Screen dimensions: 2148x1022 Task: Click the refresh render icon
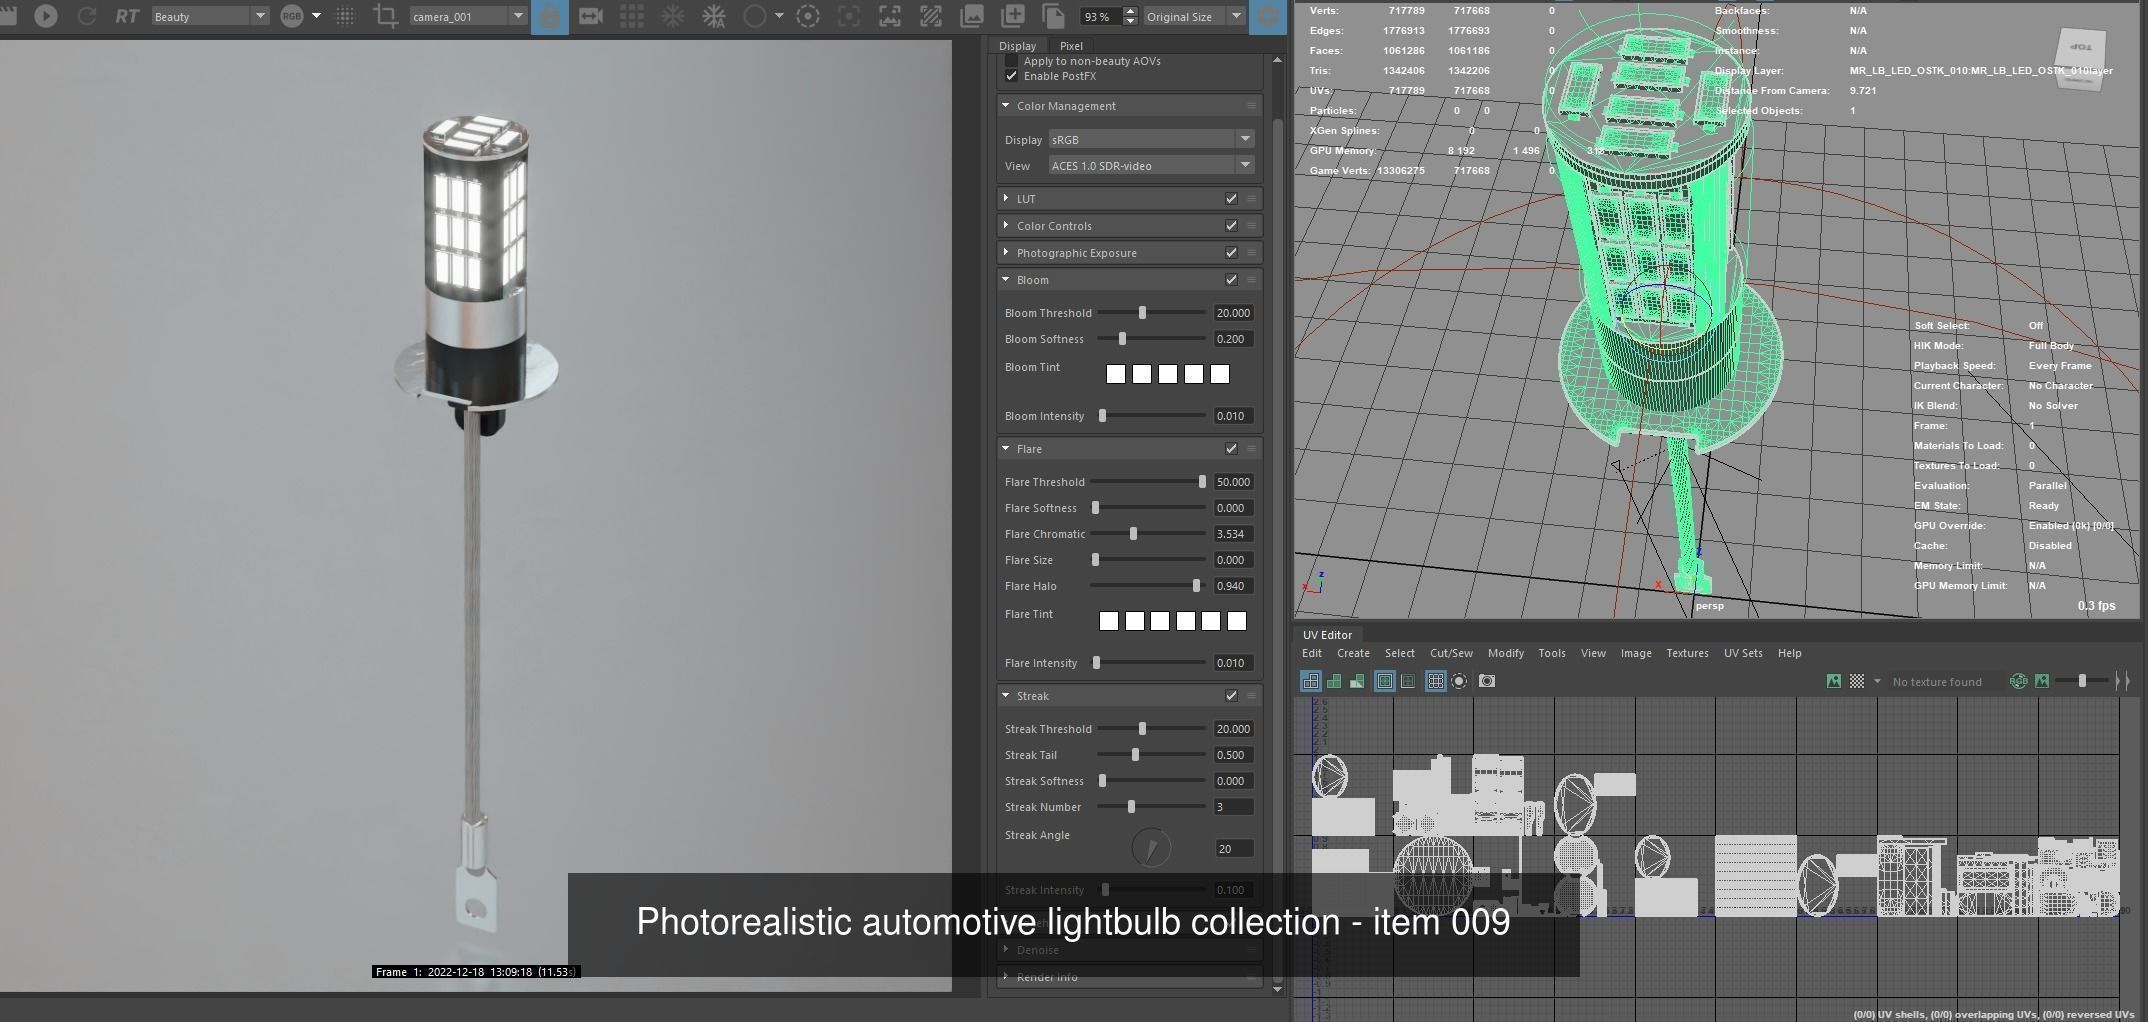tap(87, 16)
